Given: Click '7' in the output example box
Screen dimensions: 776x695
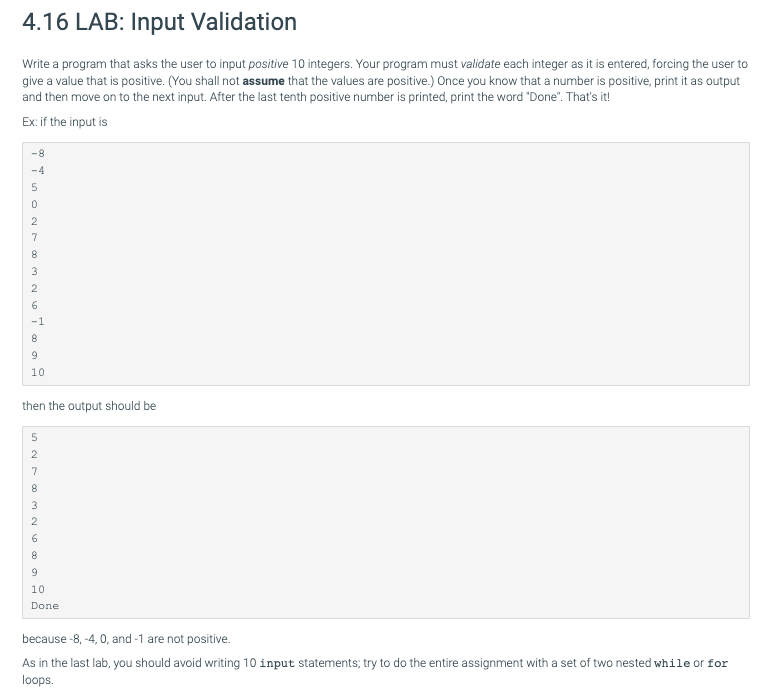Looking at the screenshot, I should pos(34,471).
